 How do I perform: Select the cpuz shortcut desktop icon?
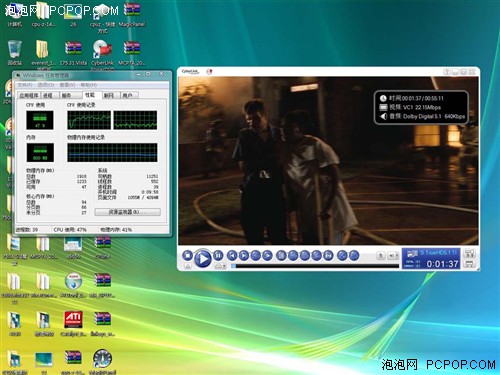pos(103,18)
